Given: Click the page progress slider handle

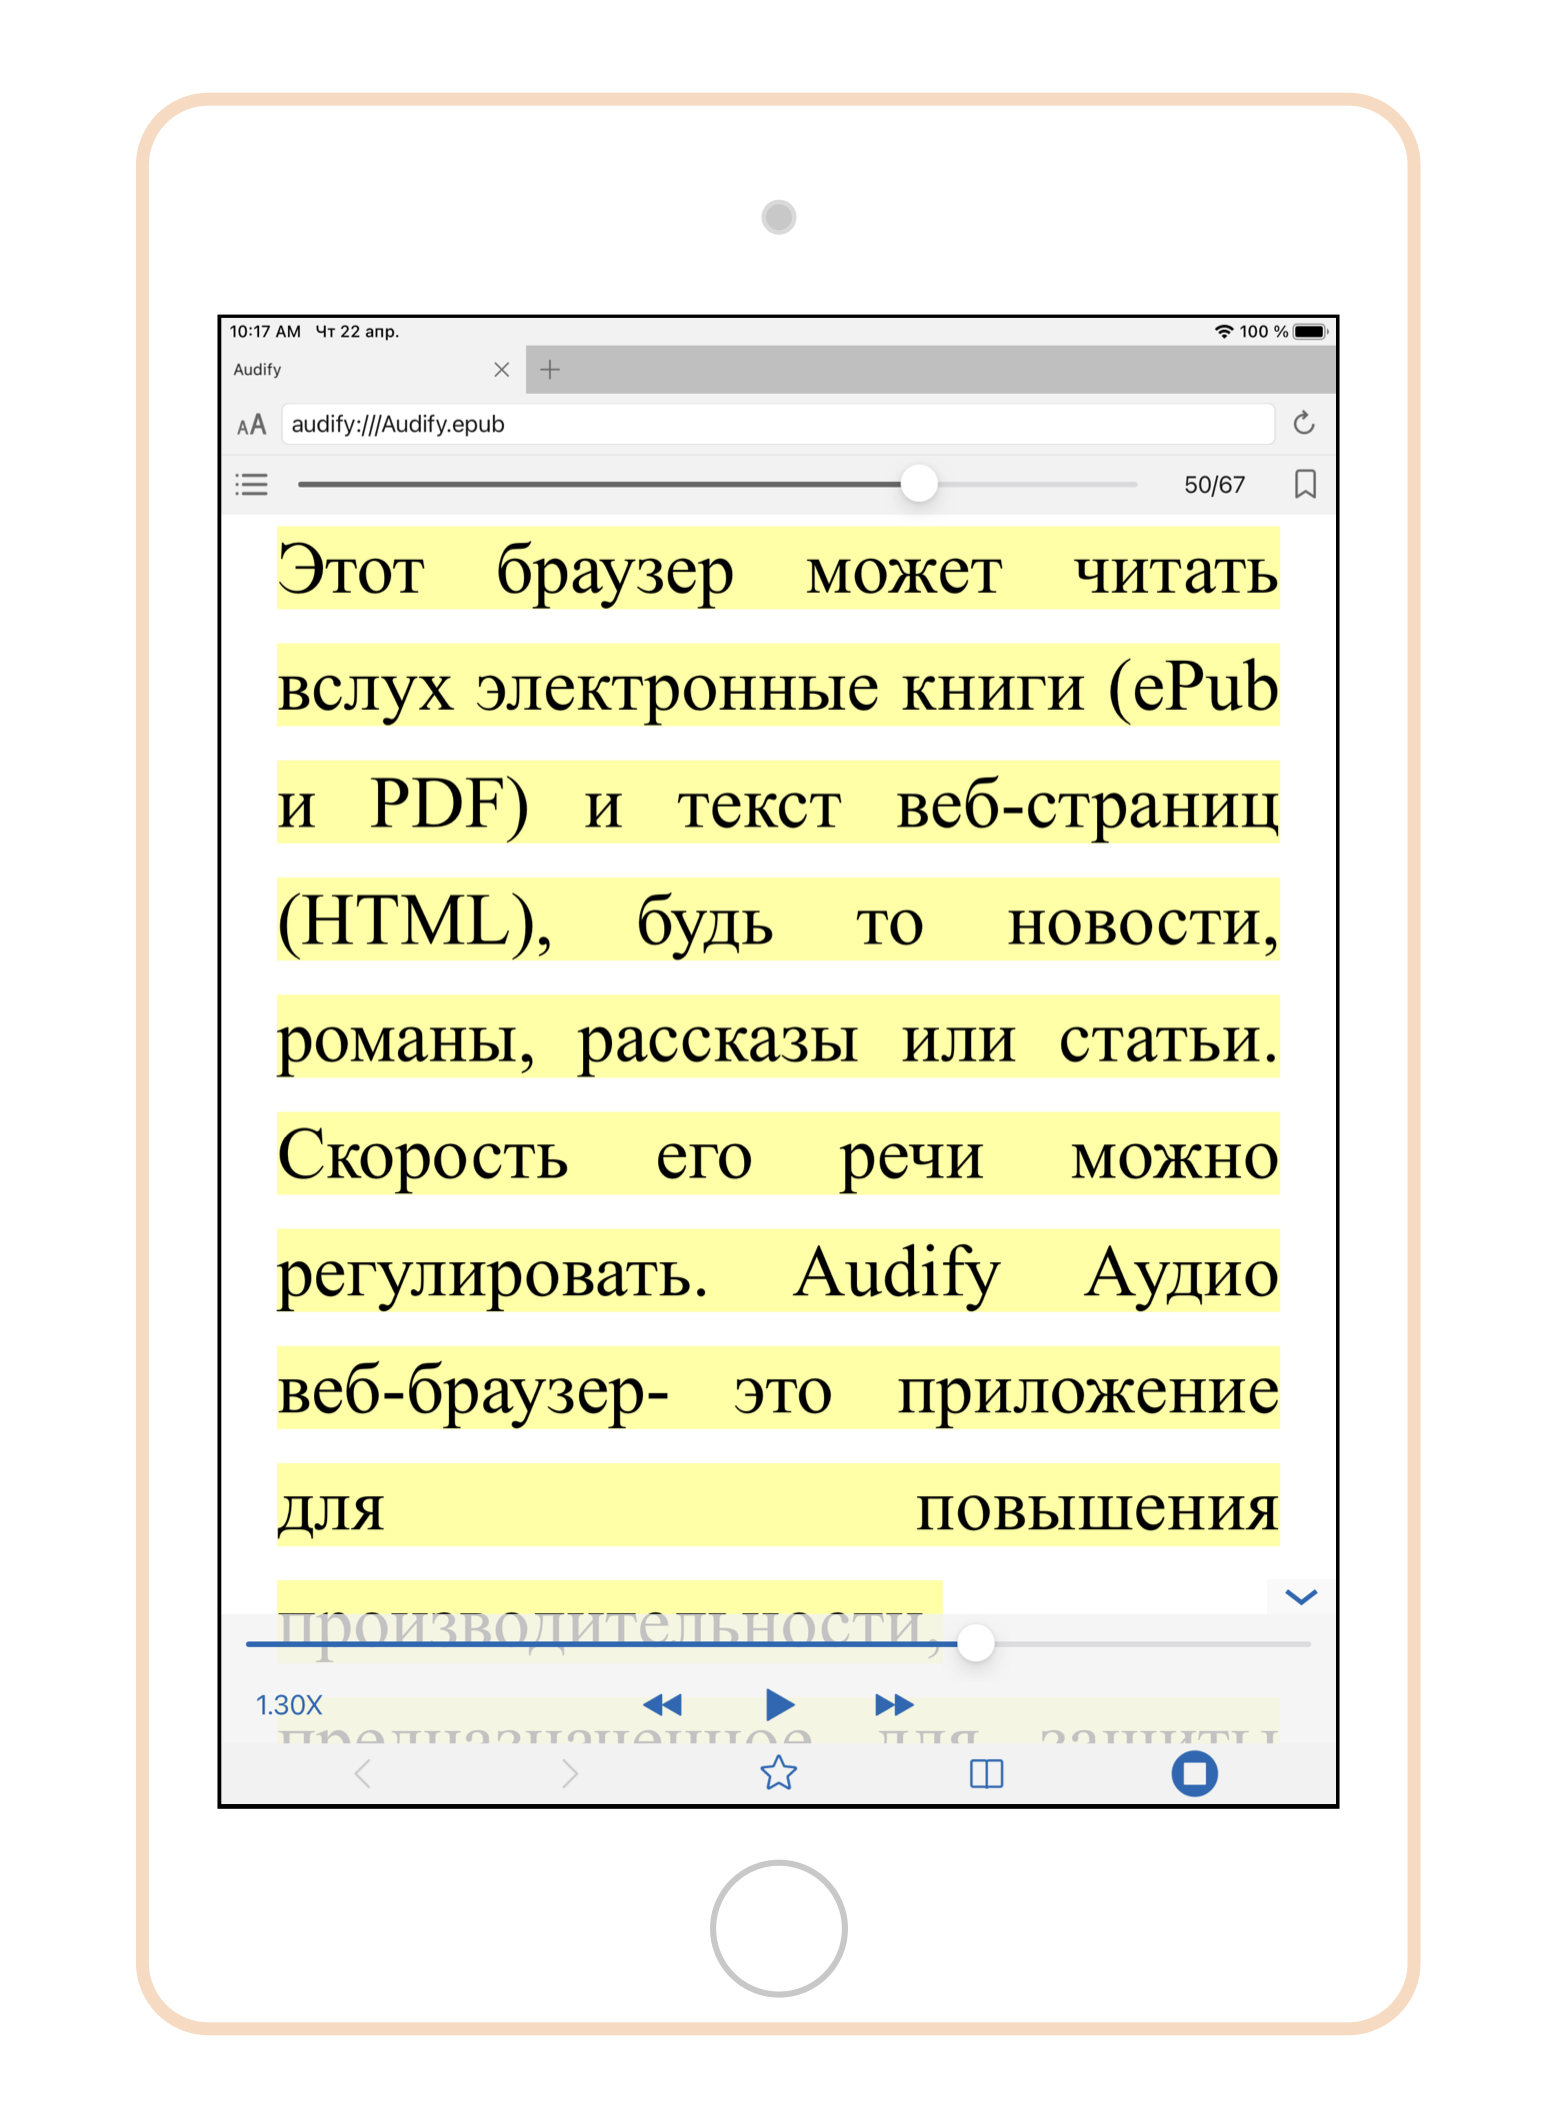Looking at the screenshot, I should click(918, 484).
